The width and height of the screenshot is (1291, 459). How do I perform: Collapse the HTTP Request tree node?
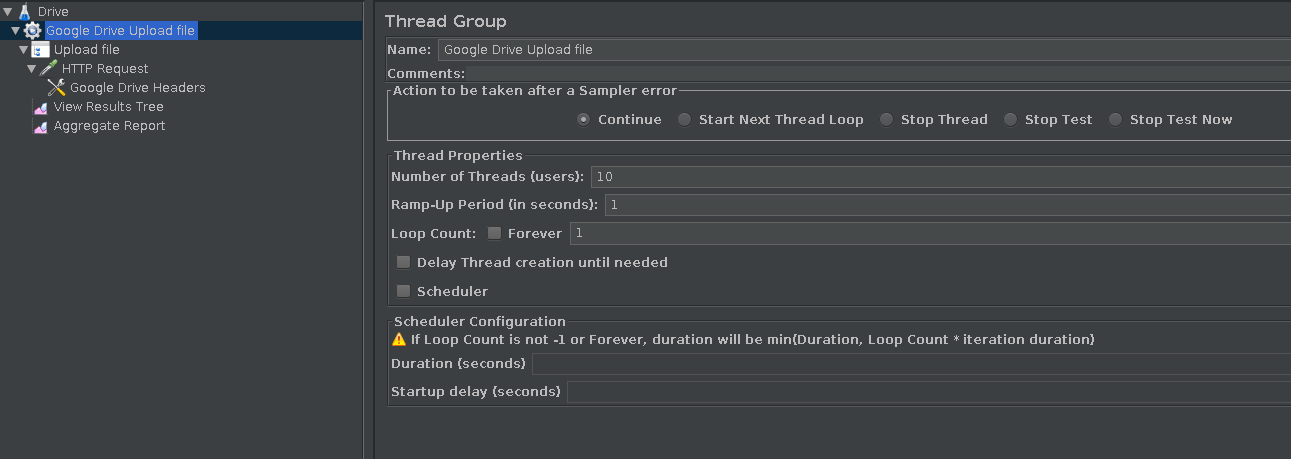31,69
